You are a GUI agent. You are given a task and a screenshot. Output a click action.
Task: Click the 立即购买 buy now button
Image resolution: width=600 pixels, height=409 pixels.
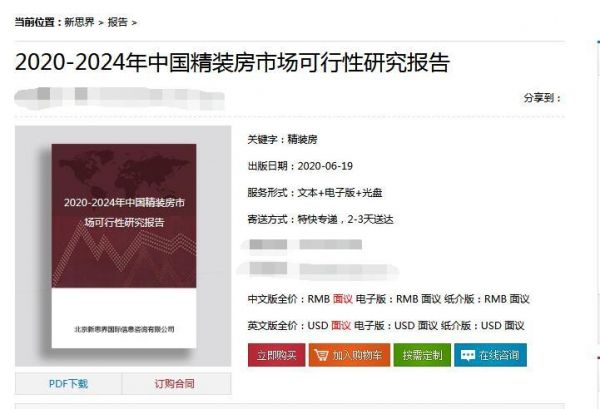pyautogui.click(x=276, y=355)
